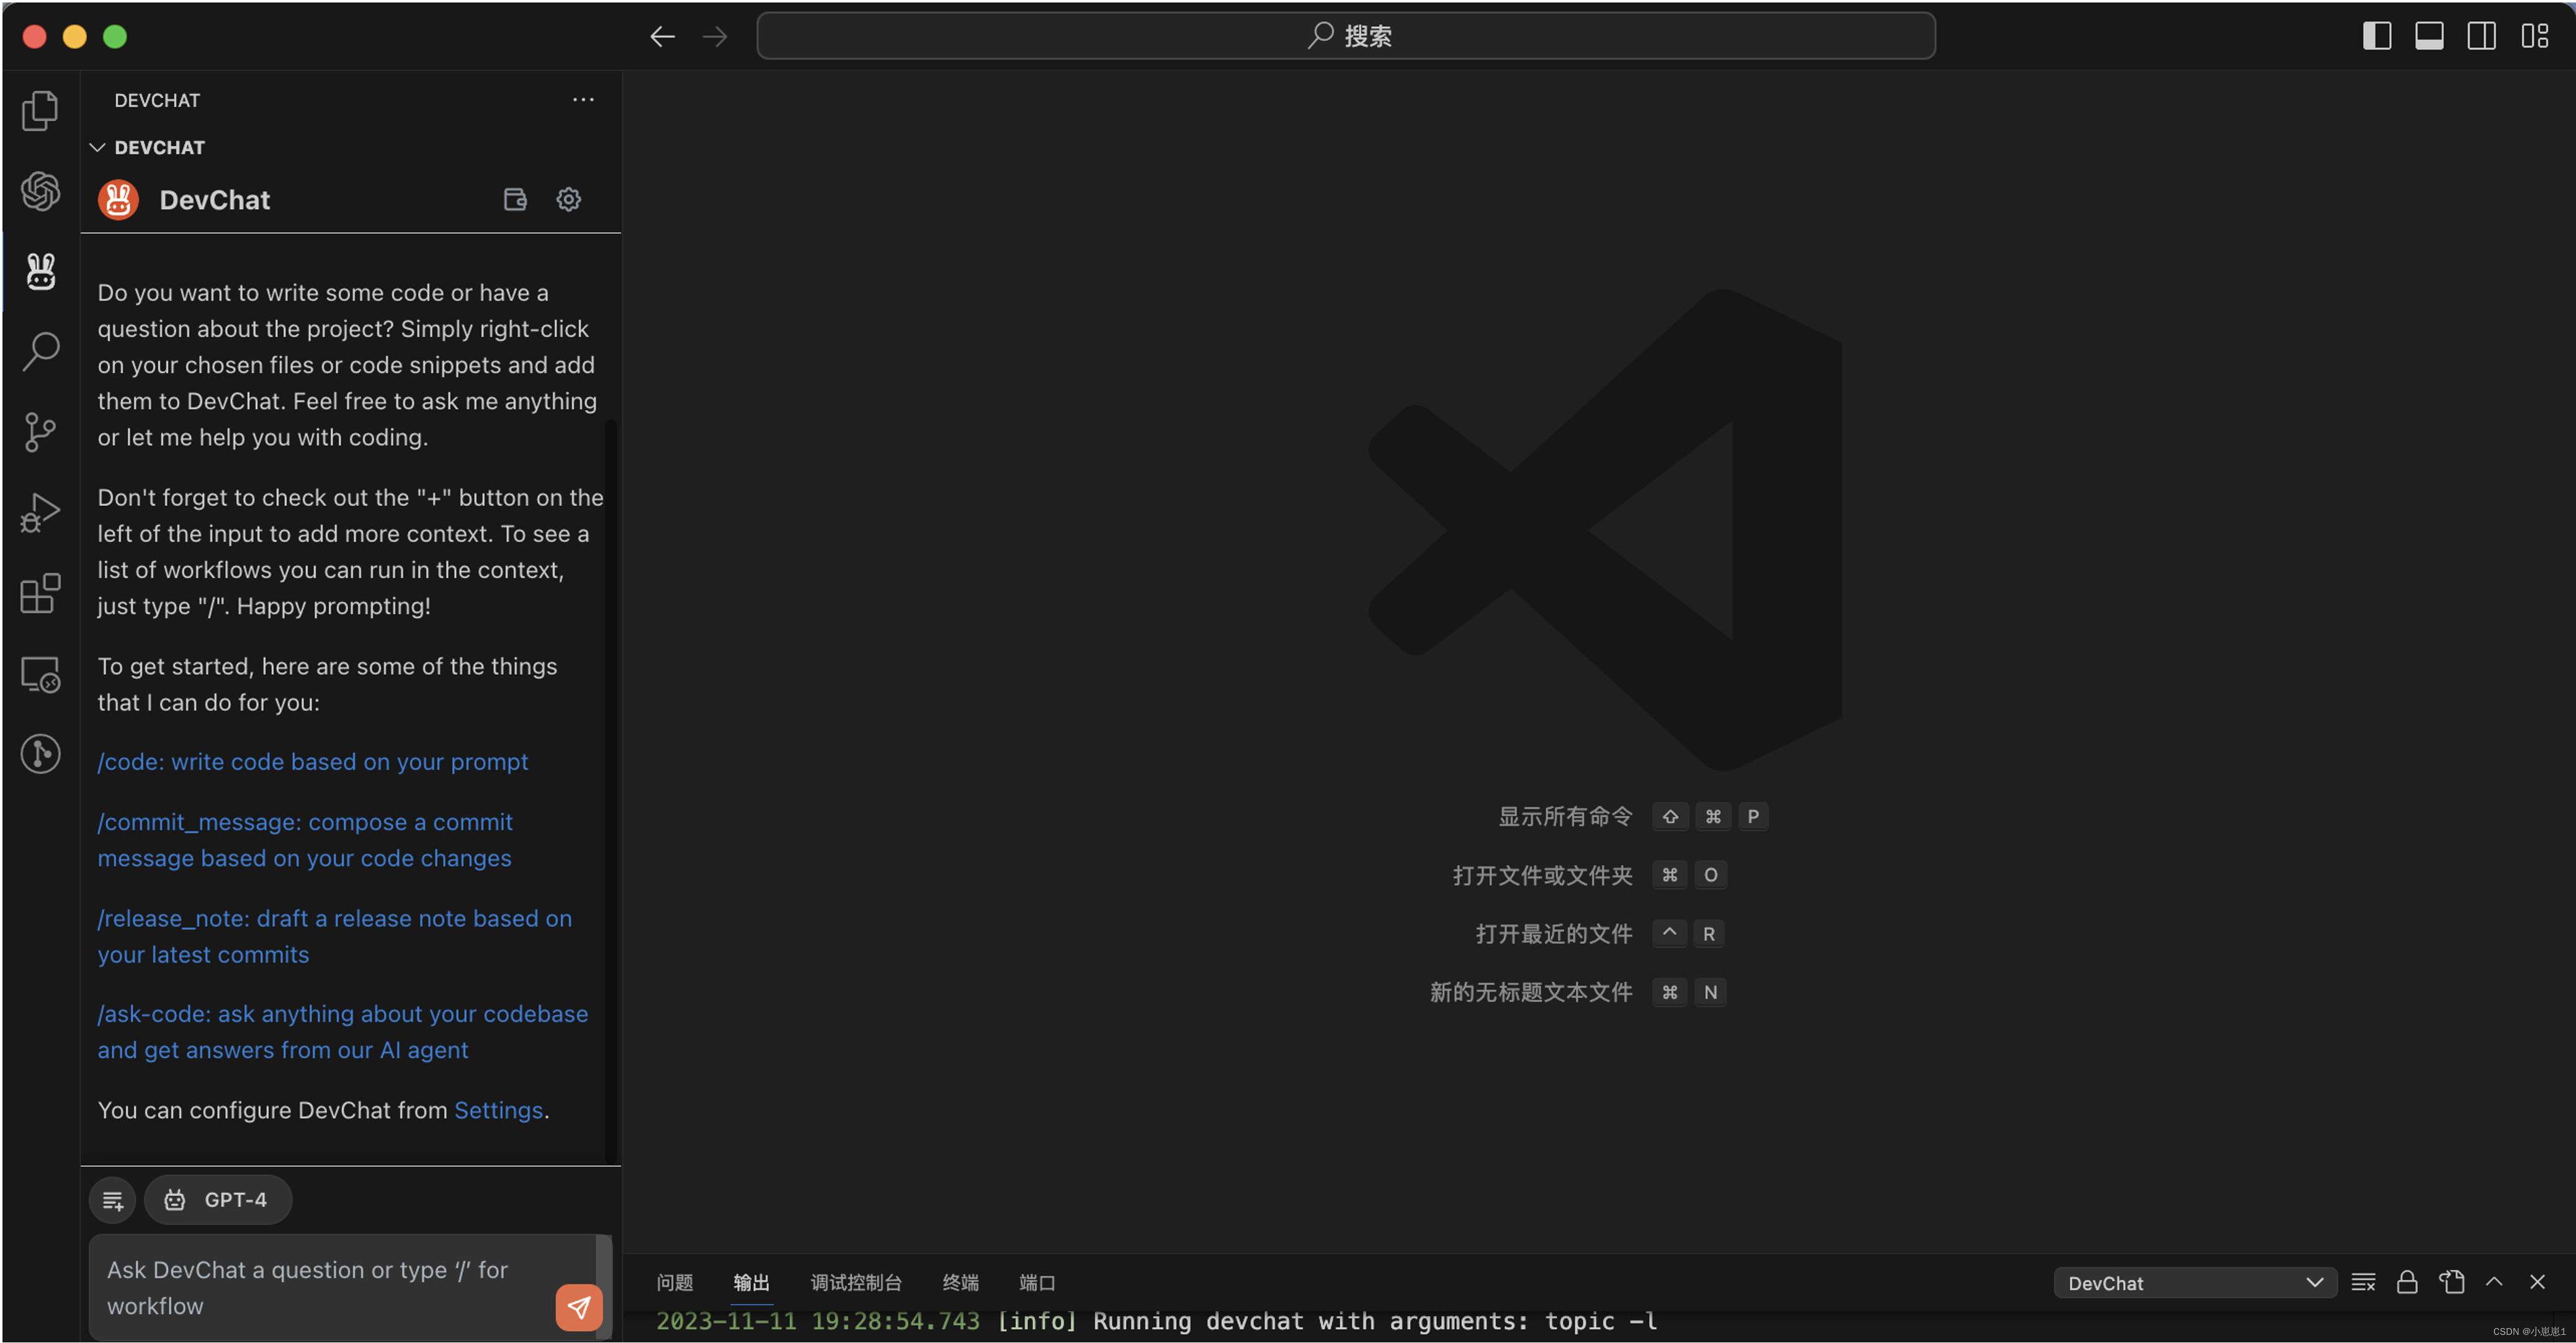
Task: Click the DevChat panel more actions ellipsis
Action: [x=583, y=100]
